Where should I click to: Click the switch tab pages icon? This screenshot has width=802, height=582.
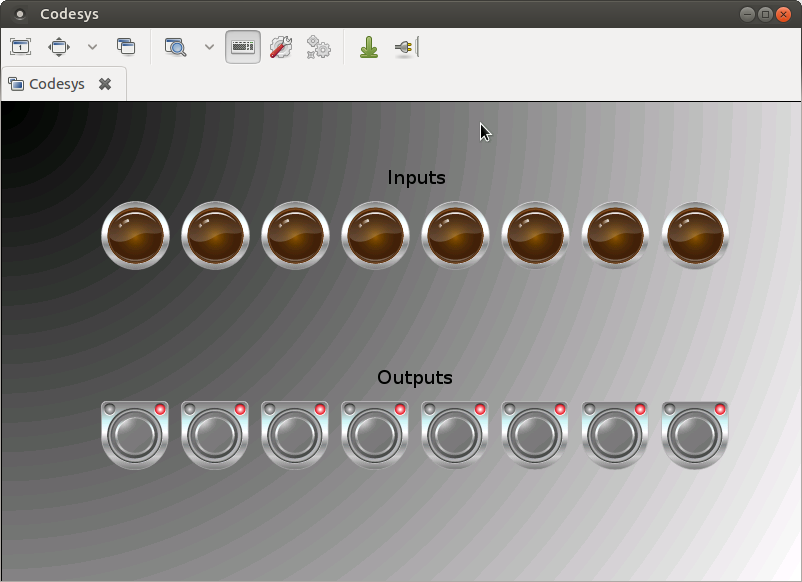point(126,47)
